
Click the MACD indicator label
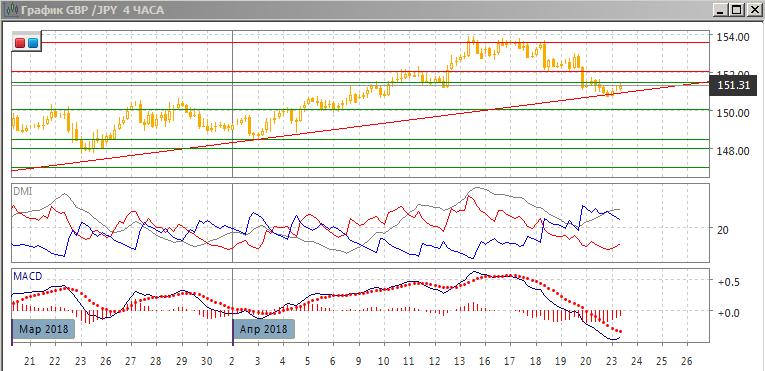tap(28, 276)
